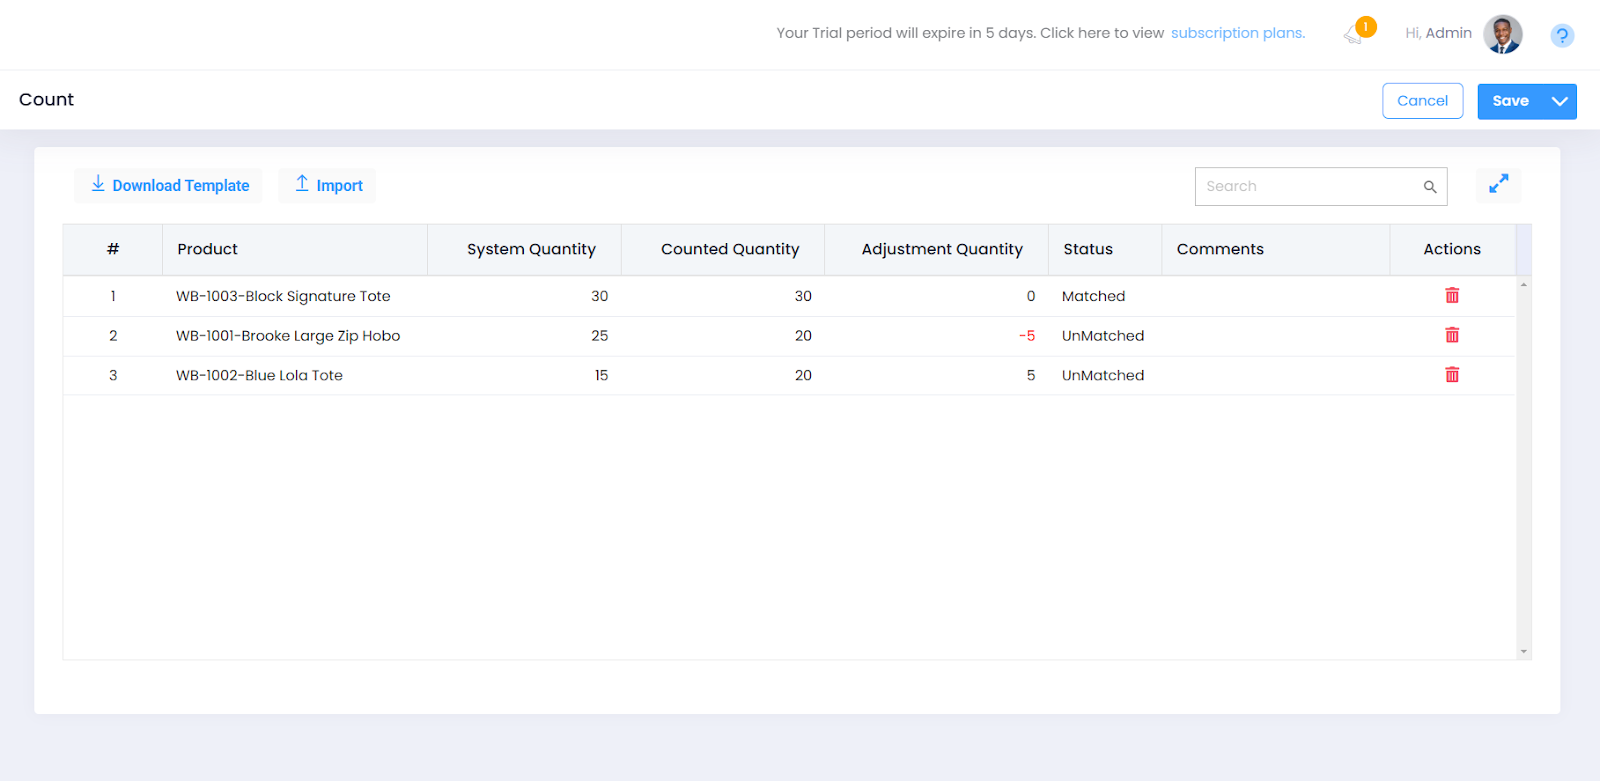Click trash icon for Brooke Large Zip Hobo
Image resolution: width=1600 pixels, height=781 pixels.
[x=1452, y=336]
